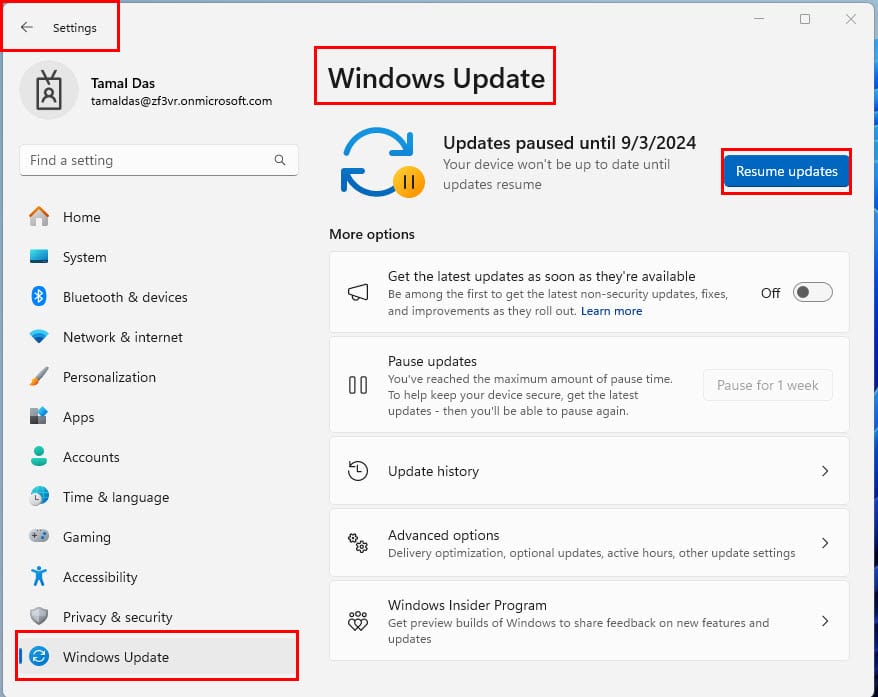Click Resume updates button

786,171
